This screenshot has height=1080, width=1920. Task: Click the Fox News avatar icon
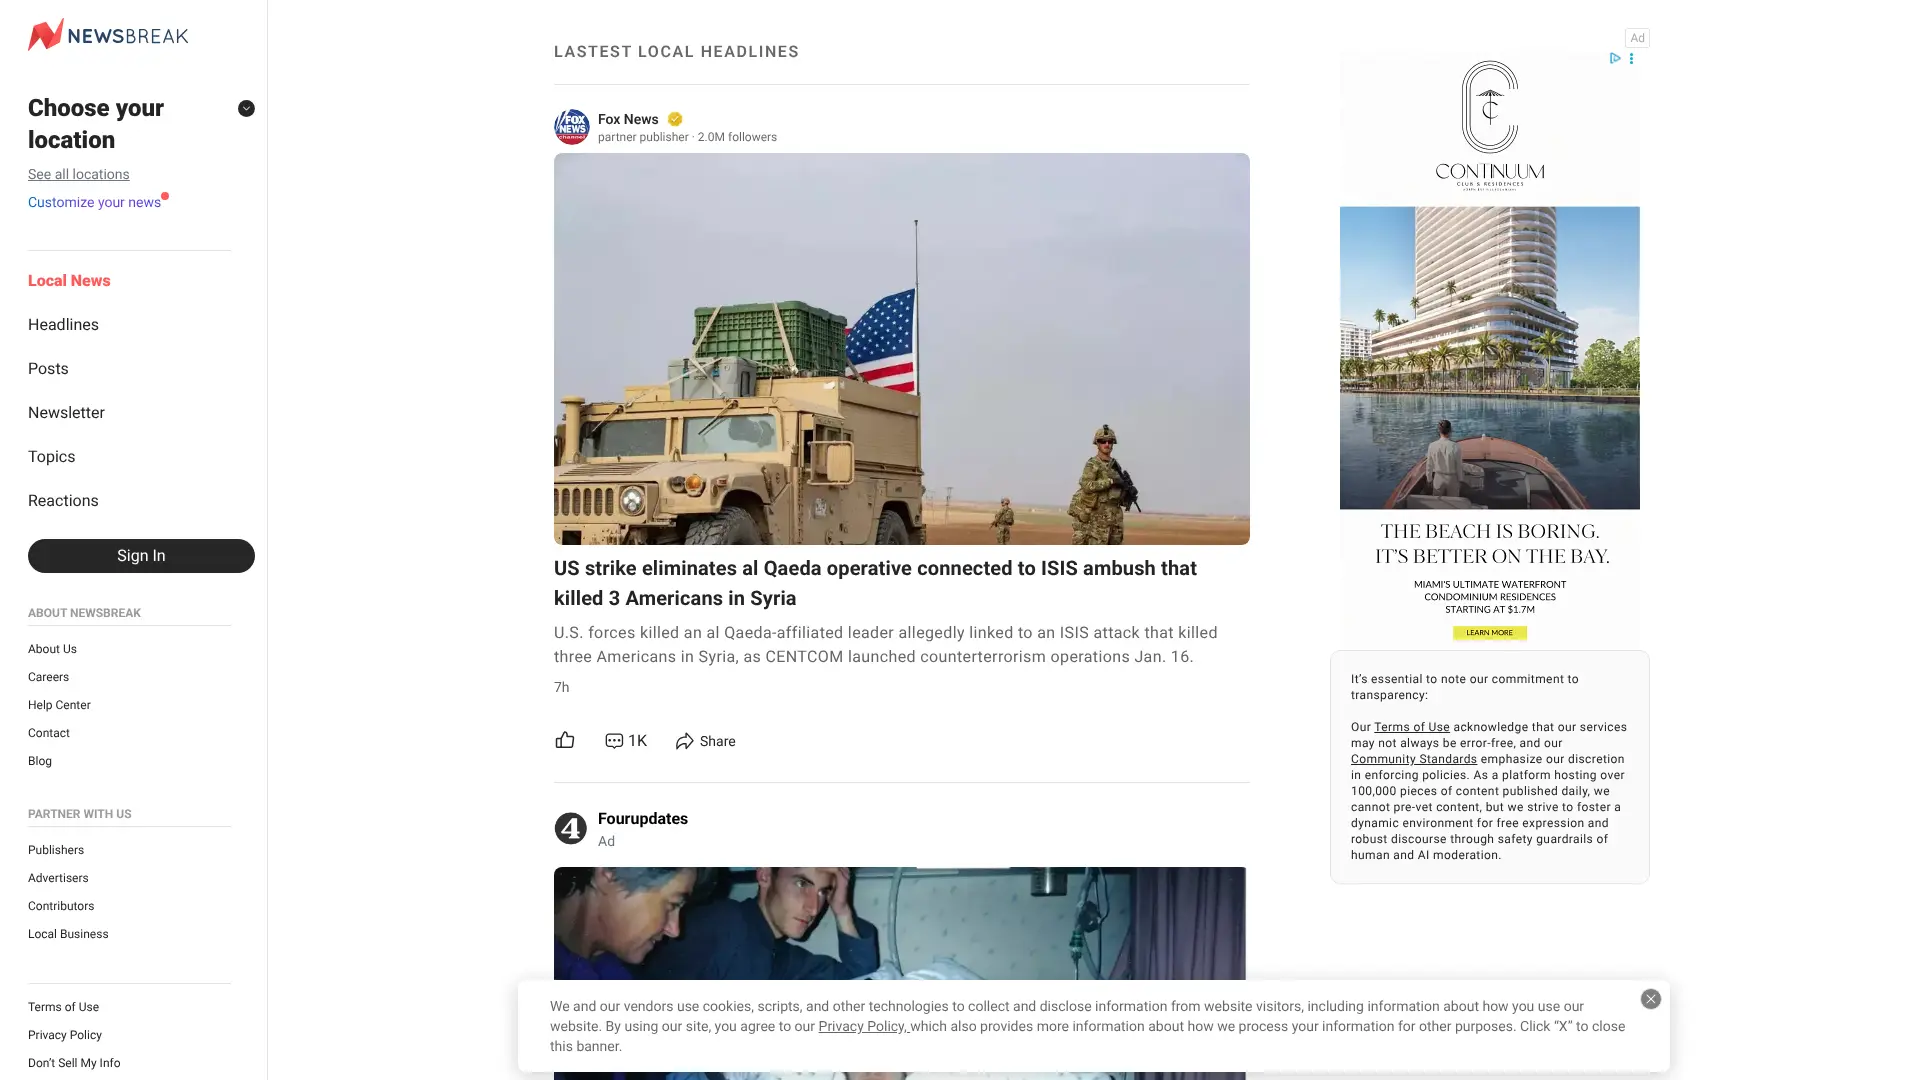(572, 127)
